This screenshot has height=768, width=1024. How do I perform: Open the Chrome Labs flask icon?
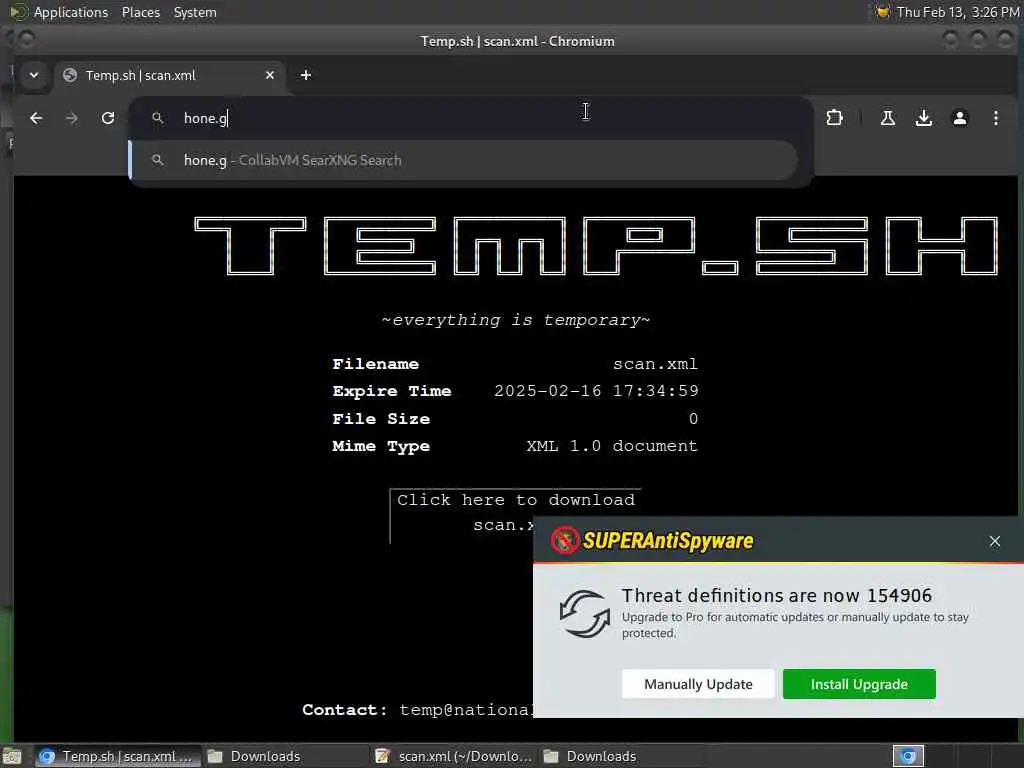coord(888,118)
